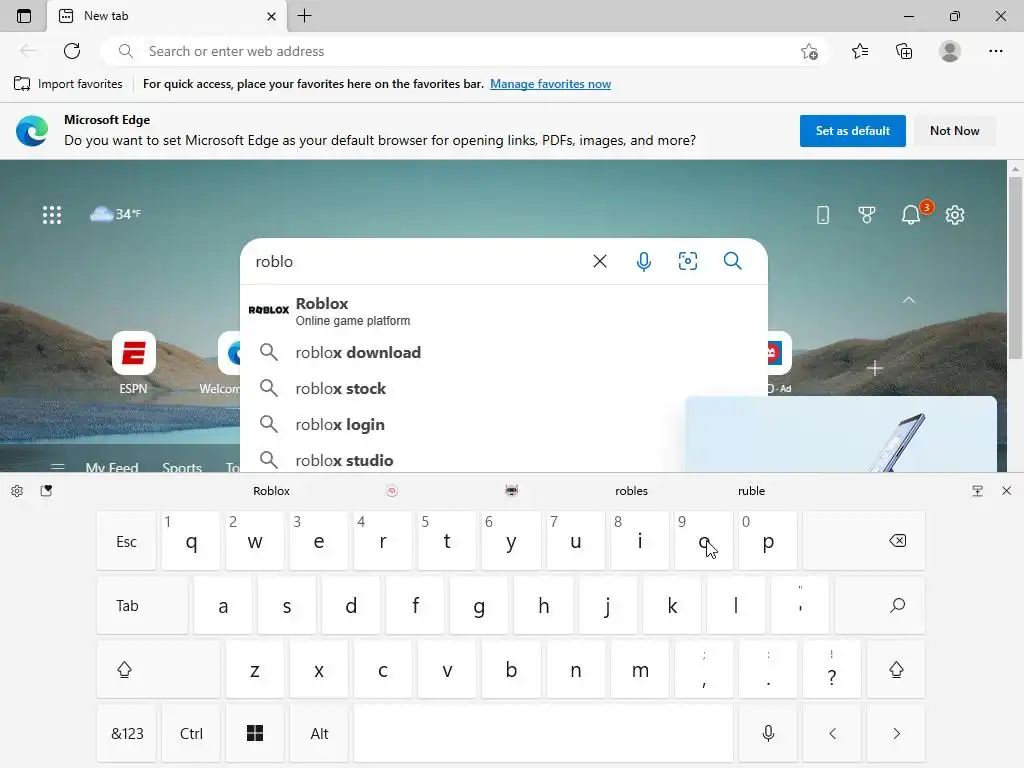
Task: Open touch keyboard settings gear
Action: click(x=17, y=491)
